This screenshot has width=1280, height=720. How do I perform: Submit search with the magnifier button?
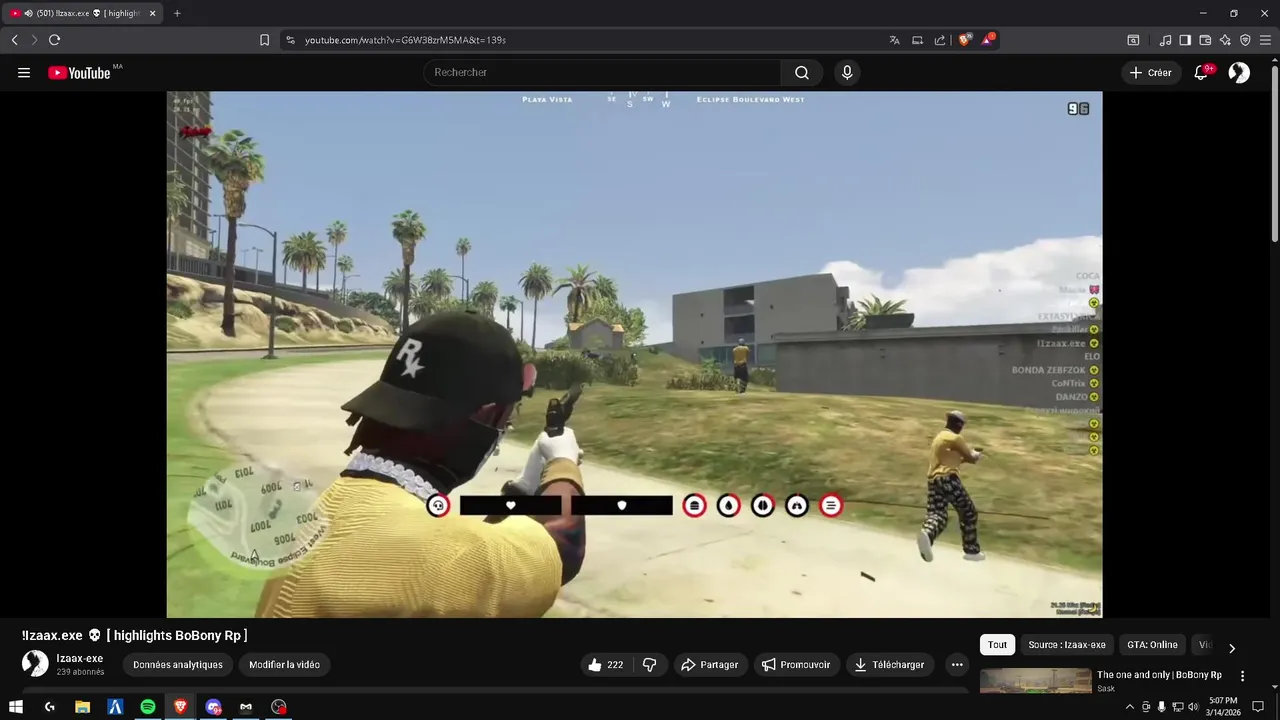[802, 73]
